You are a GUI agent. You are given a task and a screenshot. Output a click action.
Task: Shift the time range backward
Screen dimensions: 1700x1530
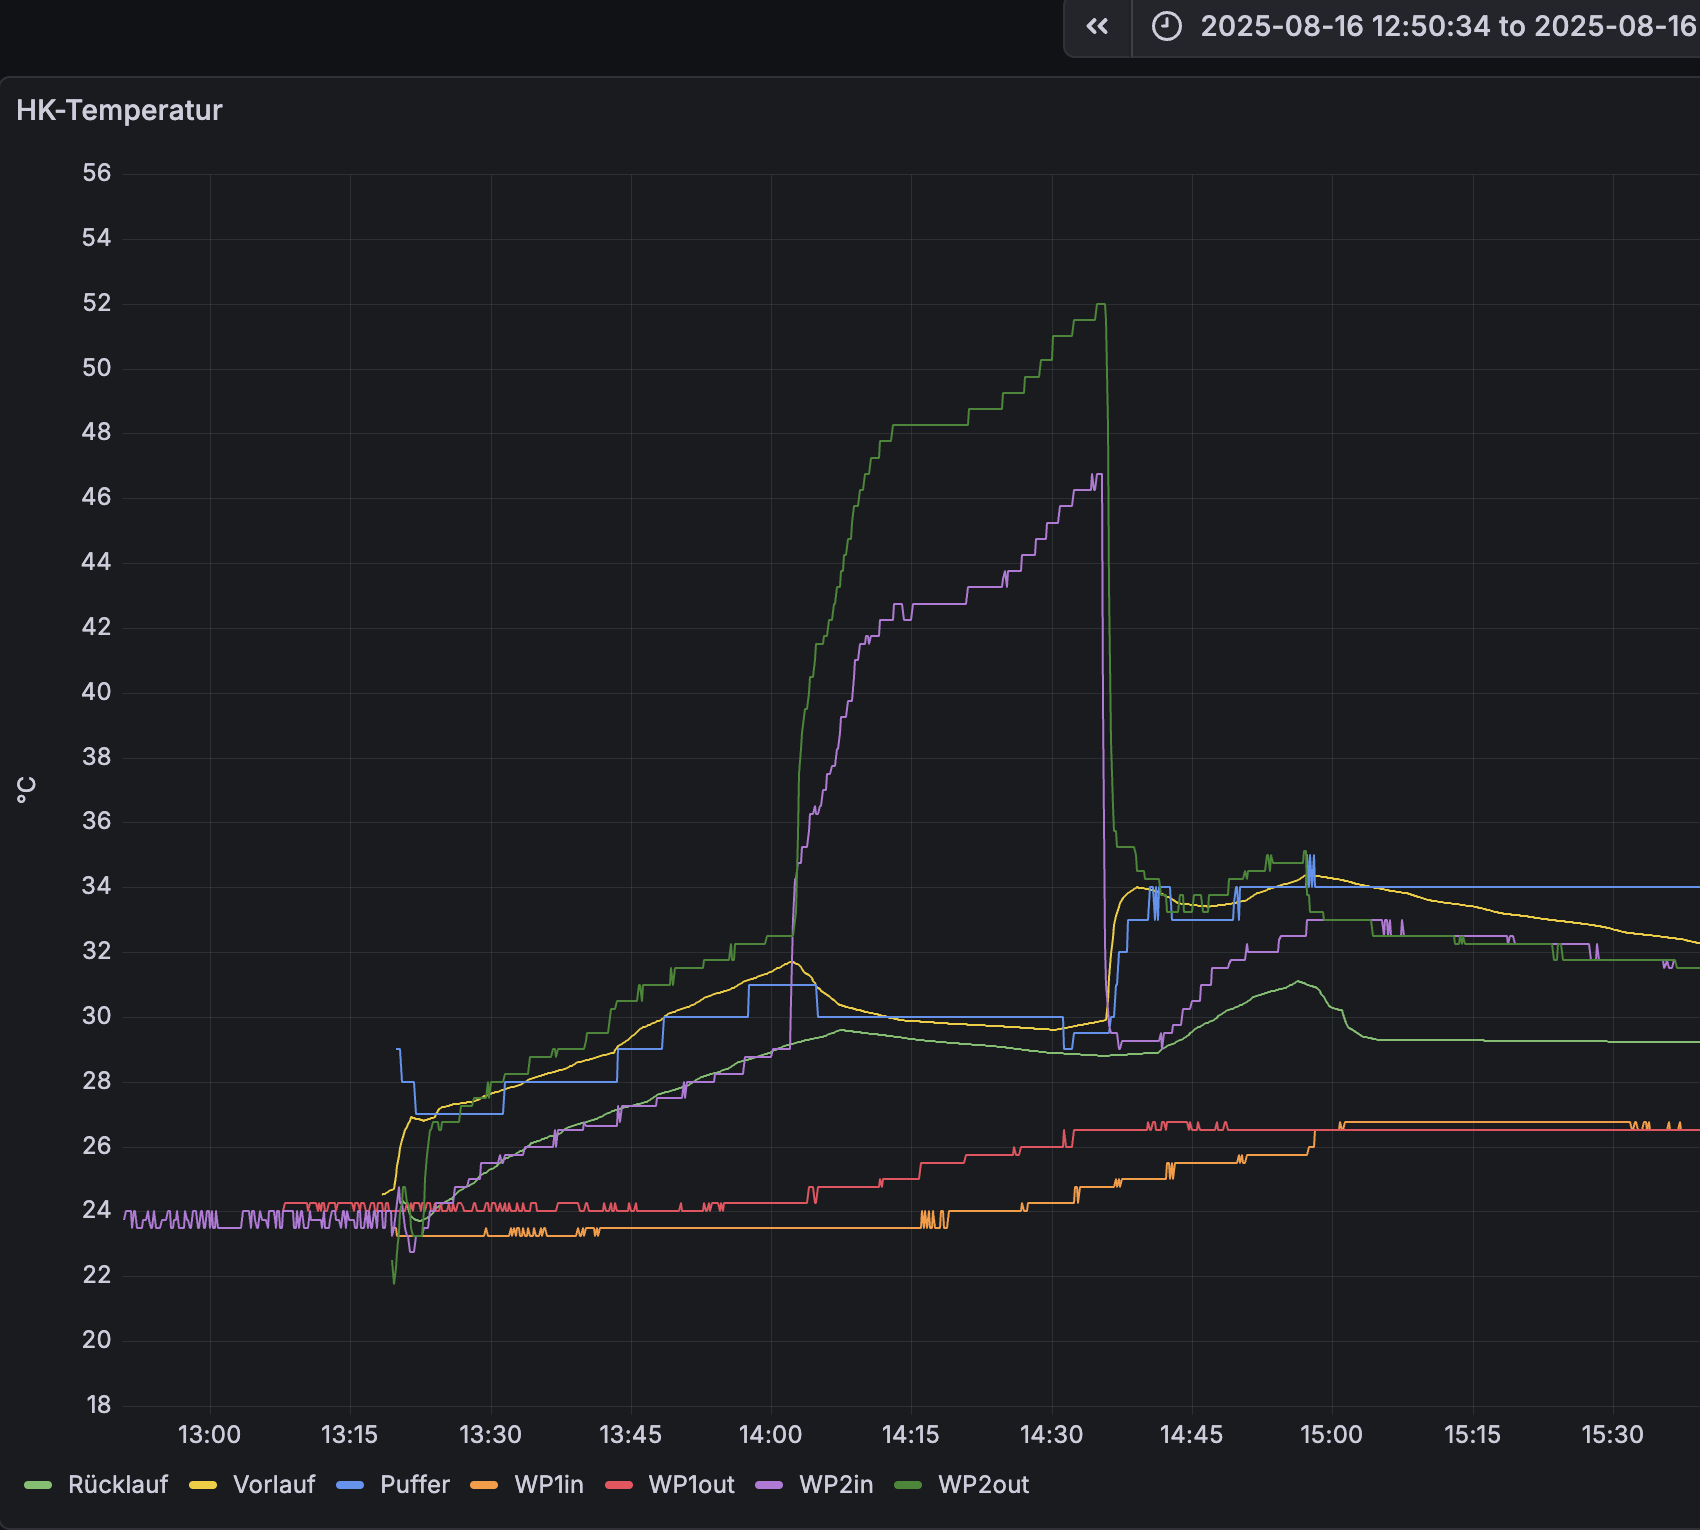click(1097, 27)
